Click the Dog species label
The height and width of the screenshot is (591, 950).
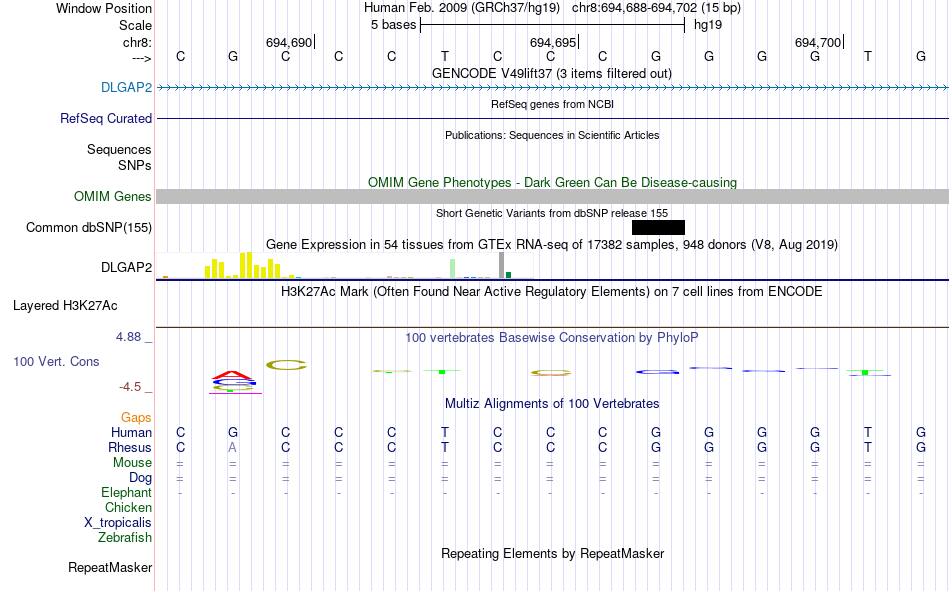[x=140, y=478]
